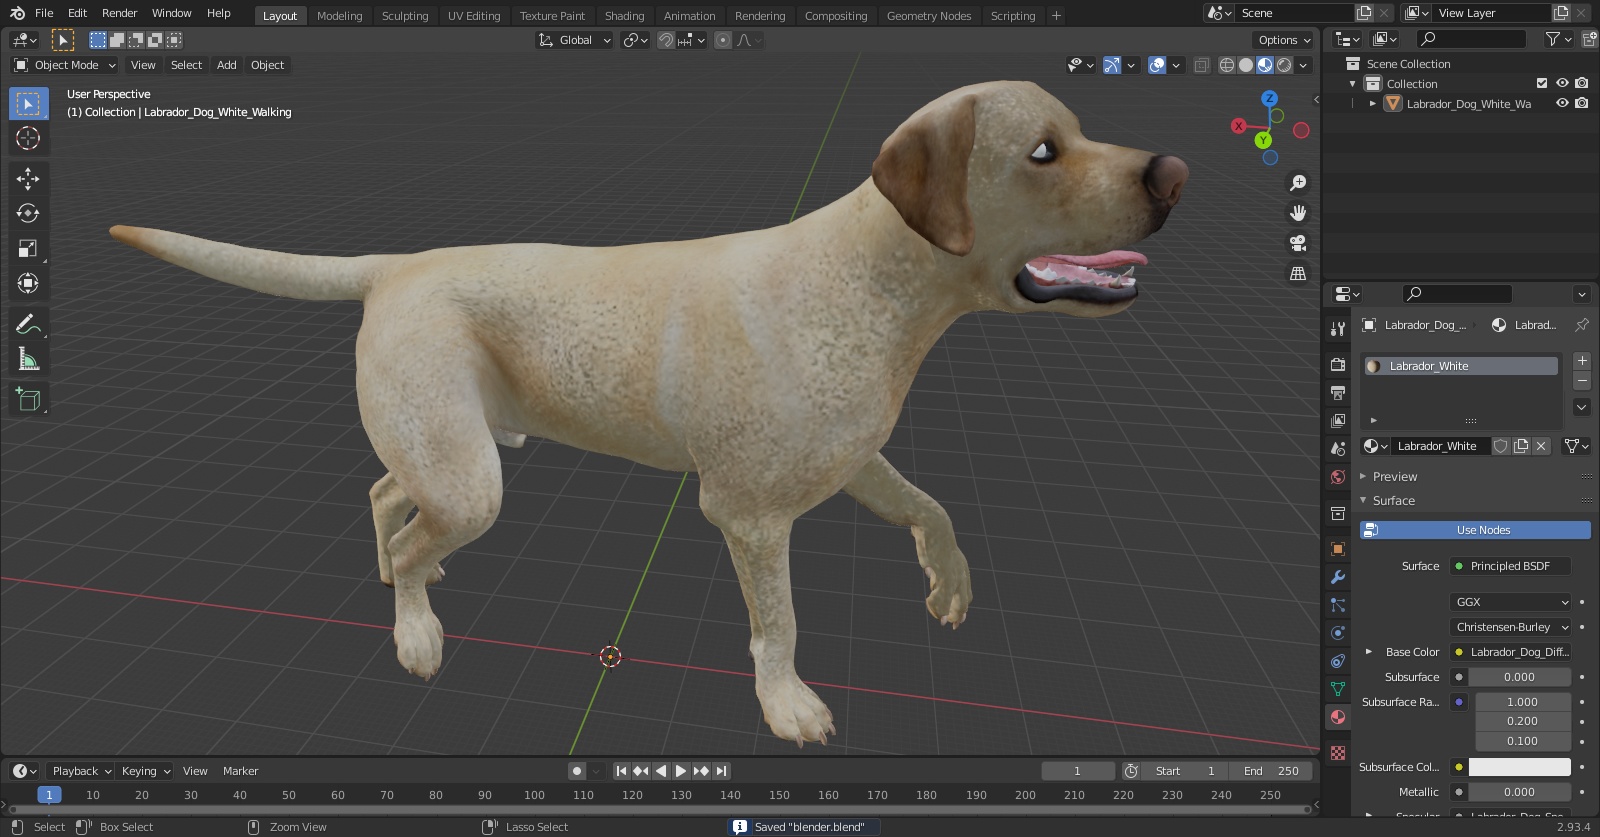
Task: Switch to the Sculpting workspace tab
Action: click(x=405, y=16)
